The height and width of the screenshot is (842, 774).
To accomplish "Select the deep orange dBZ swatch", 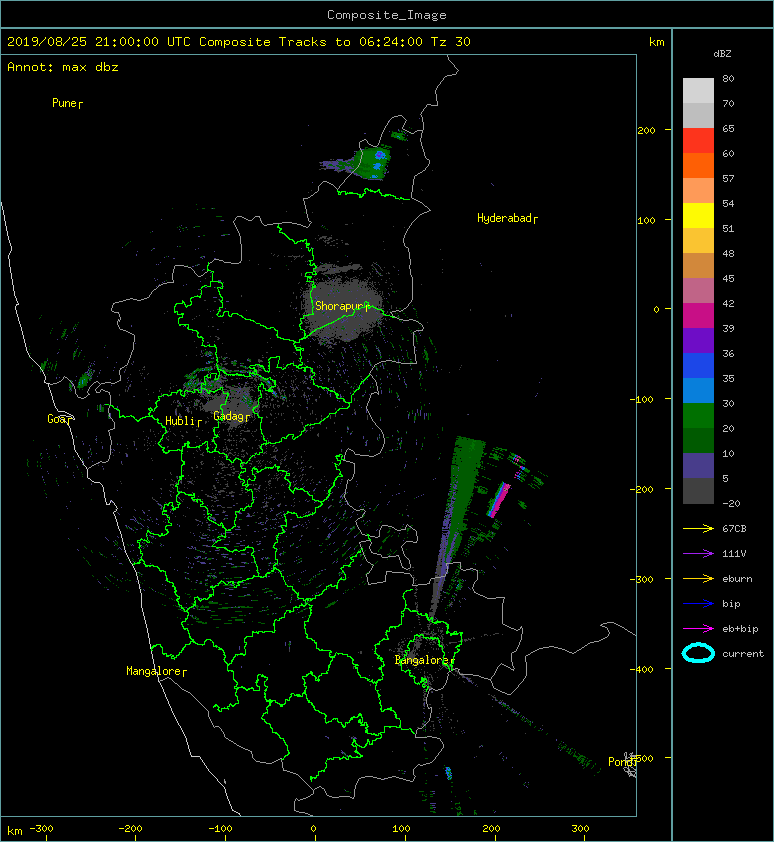I will pyautogui.click(x=698, y=165).
